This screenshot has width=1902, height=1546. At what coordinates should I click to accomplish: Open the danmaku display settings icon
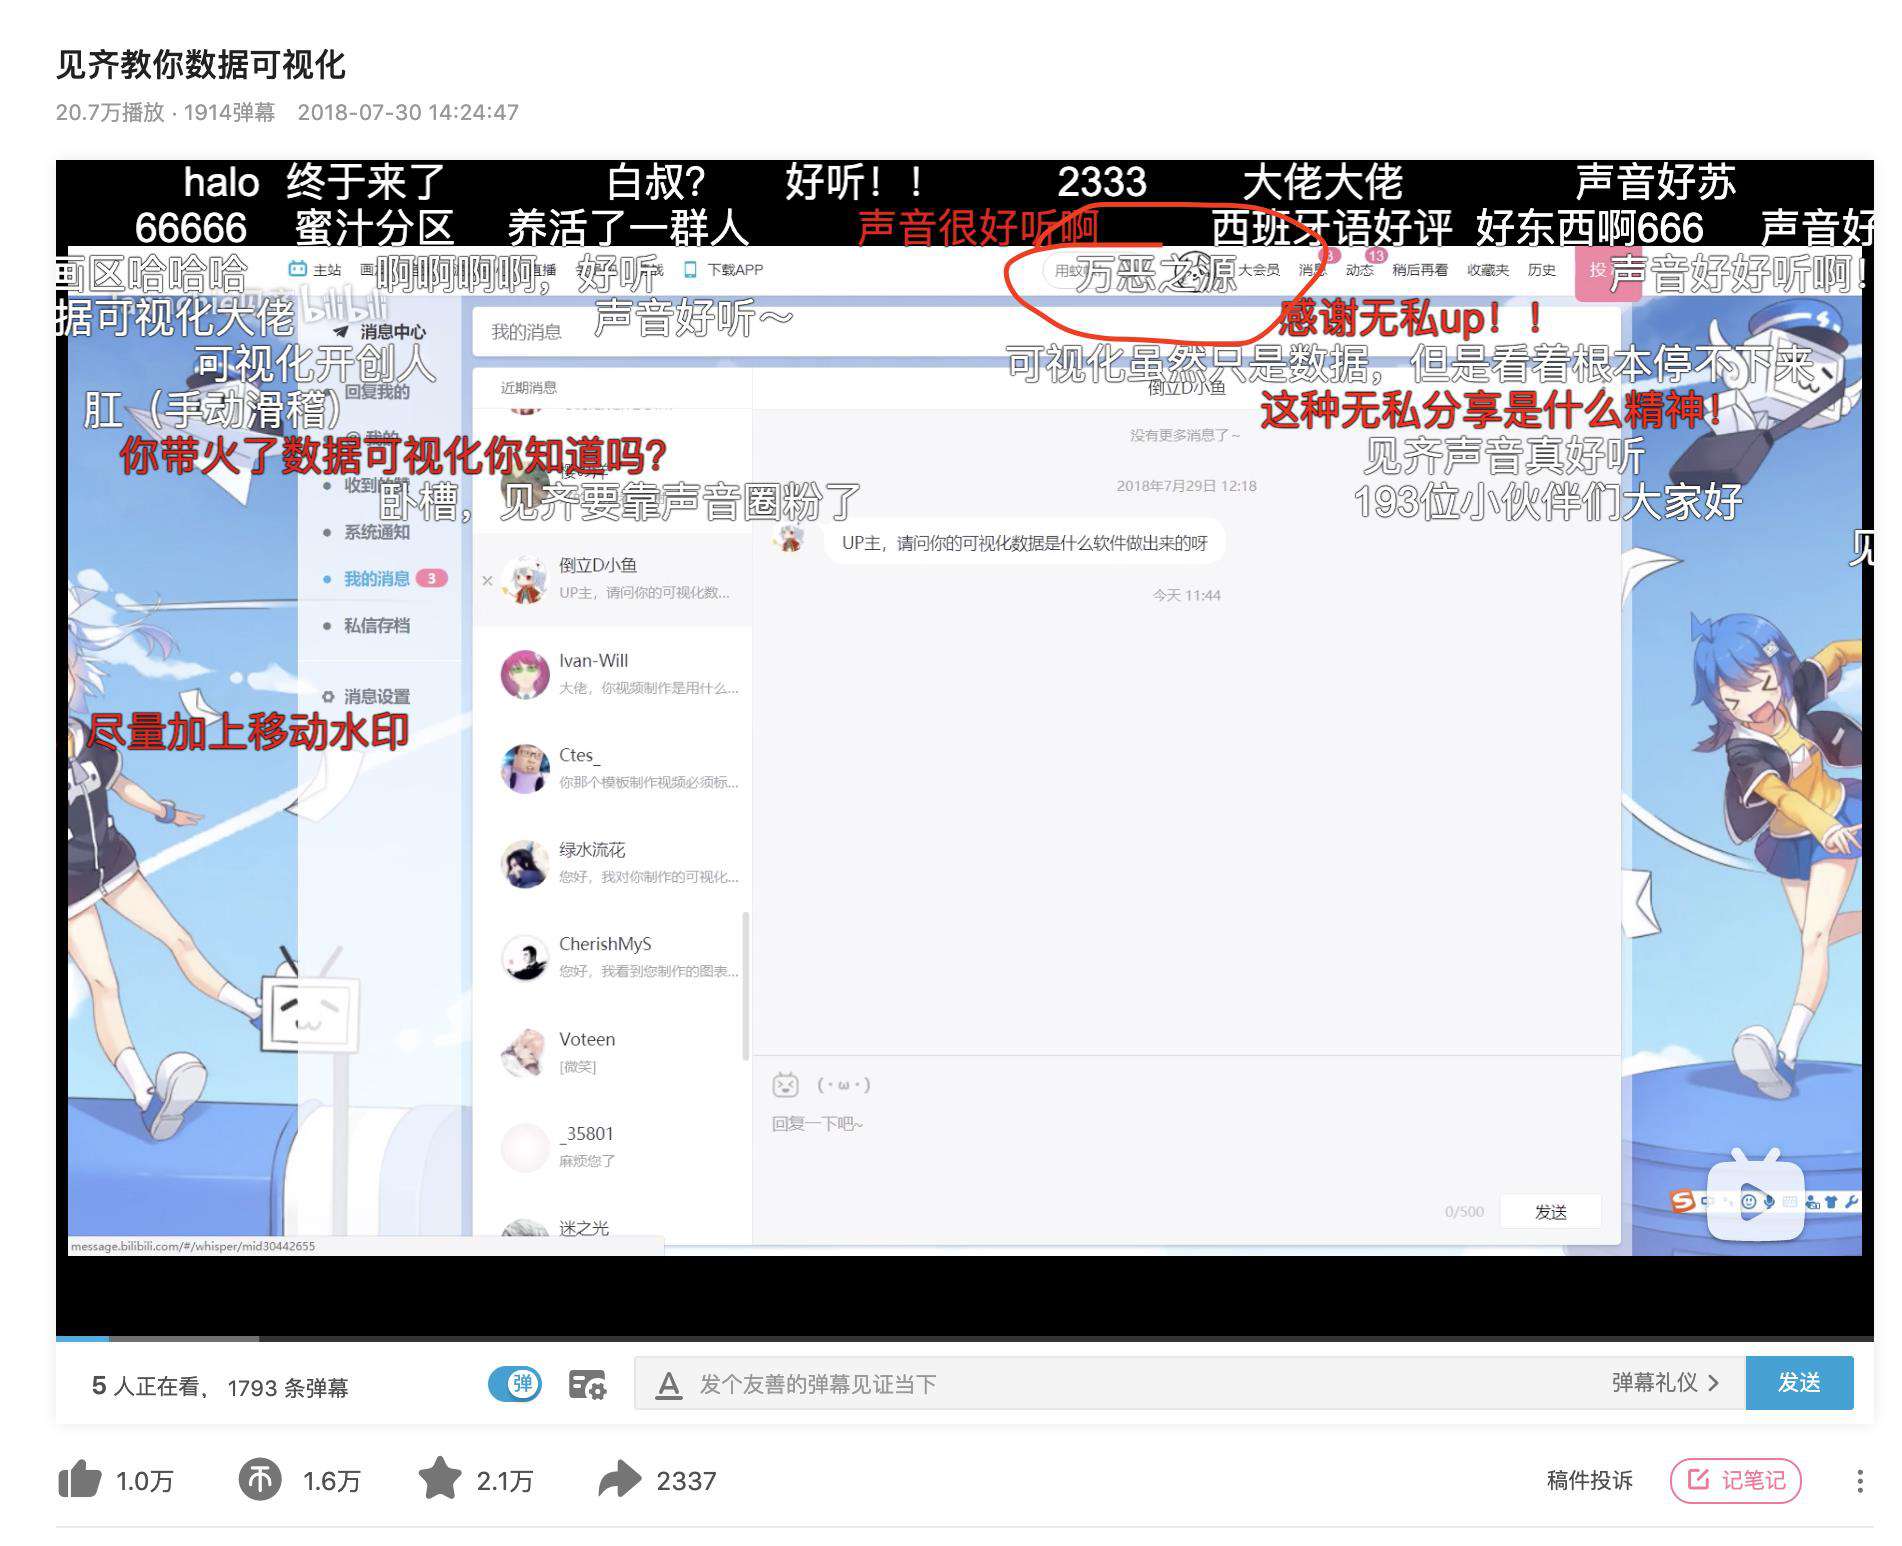[x=588, y=1384]
